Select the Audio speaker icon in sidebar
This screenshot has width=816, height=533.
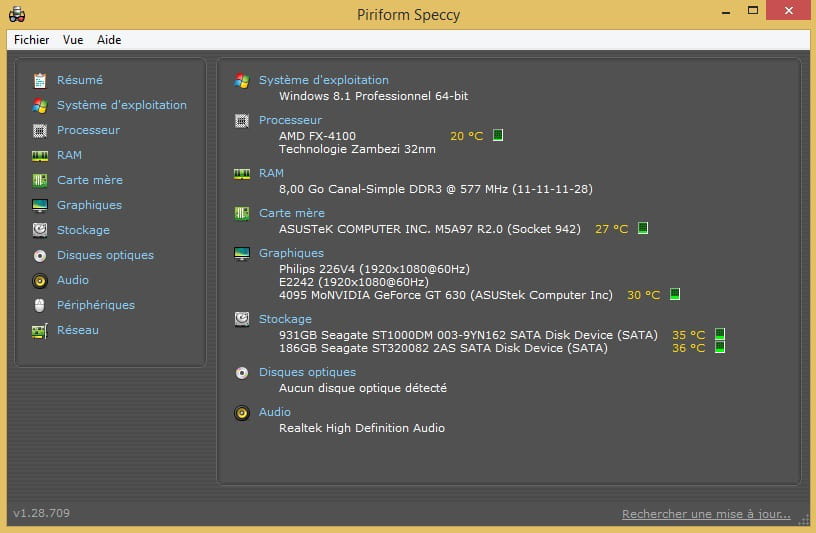tap(40, 280)
